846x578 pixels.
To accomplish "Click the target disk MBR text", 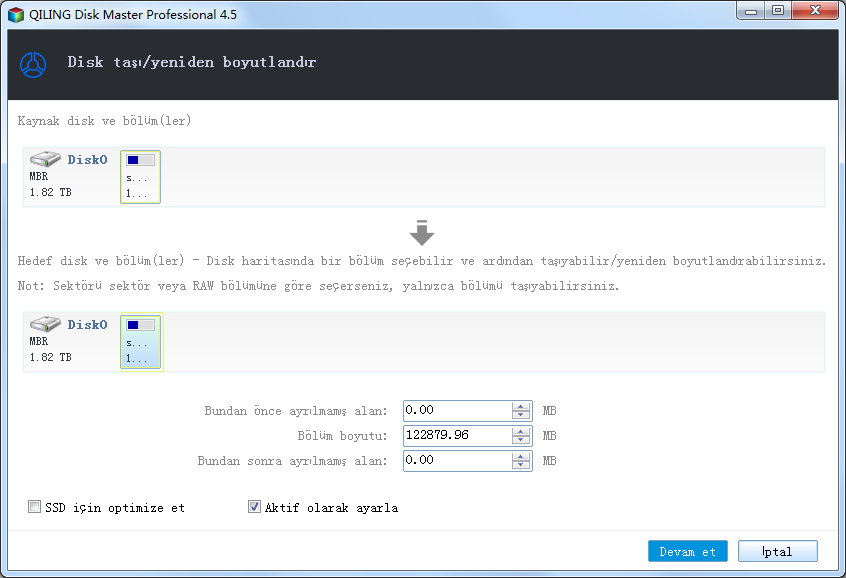I will 39,341.
